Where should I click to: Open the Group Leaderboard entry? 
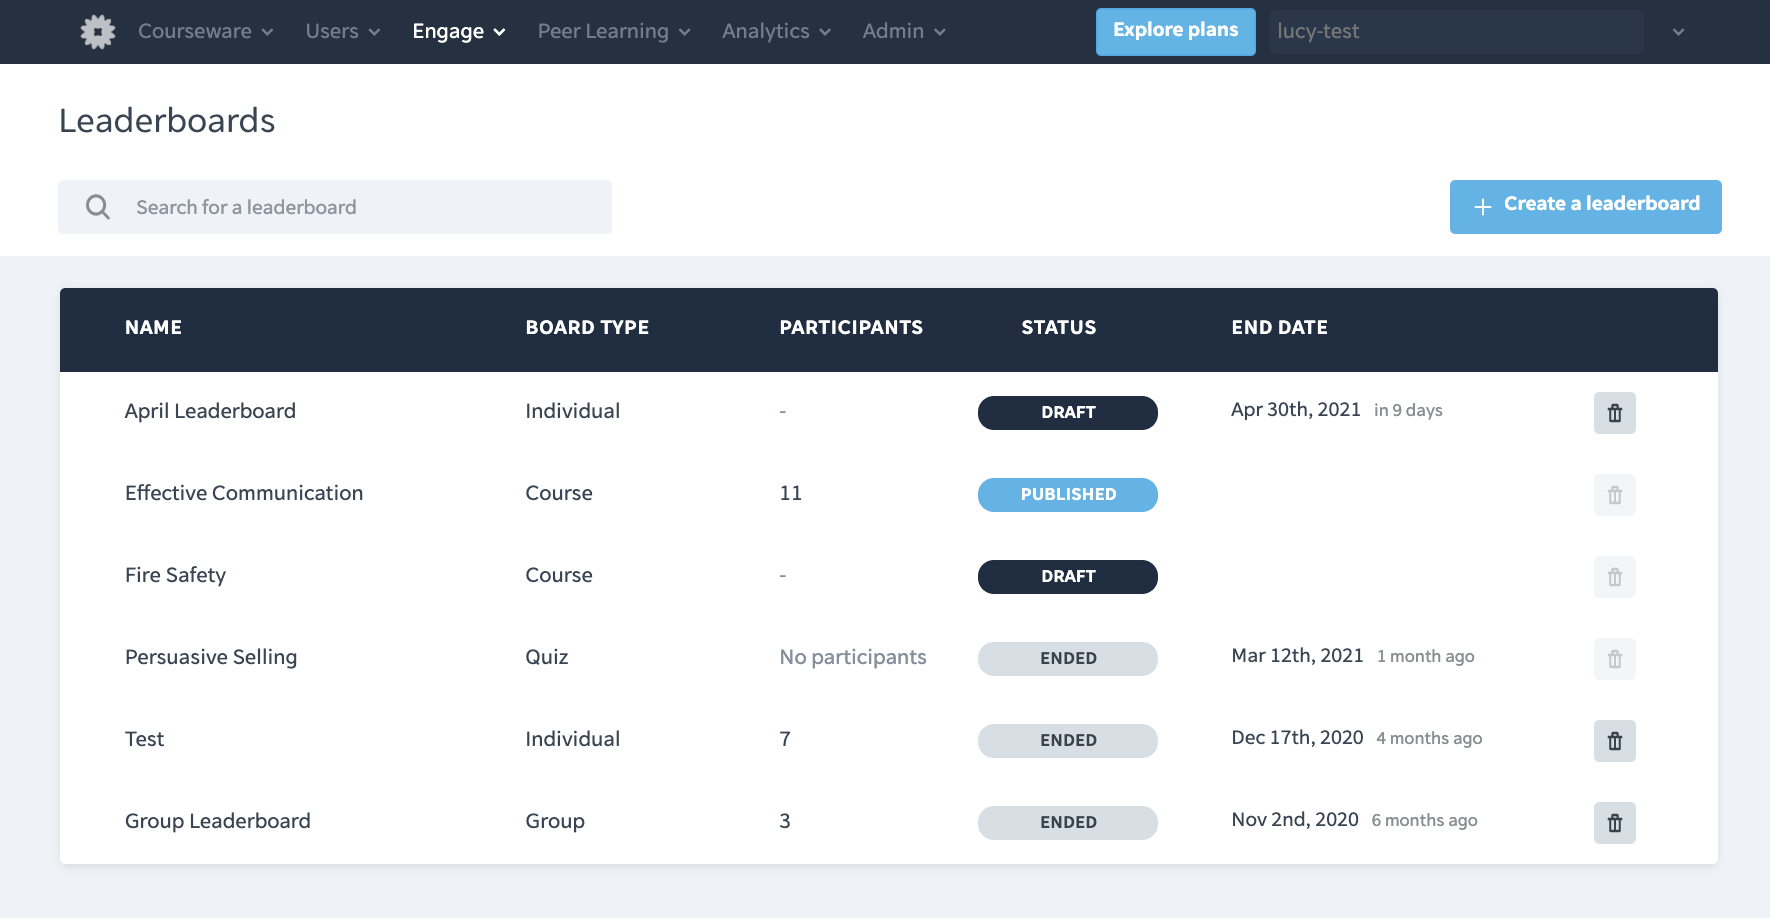[x=217, y=821]
